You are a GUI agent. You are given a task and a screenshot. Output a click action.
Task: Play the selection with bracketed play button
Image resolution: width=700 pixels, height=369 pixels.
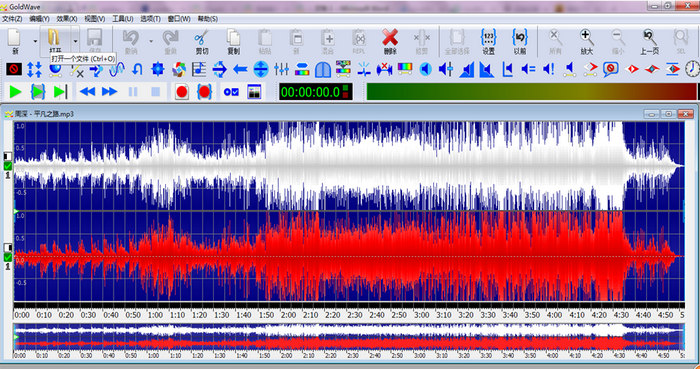click(x=38, y=92)
